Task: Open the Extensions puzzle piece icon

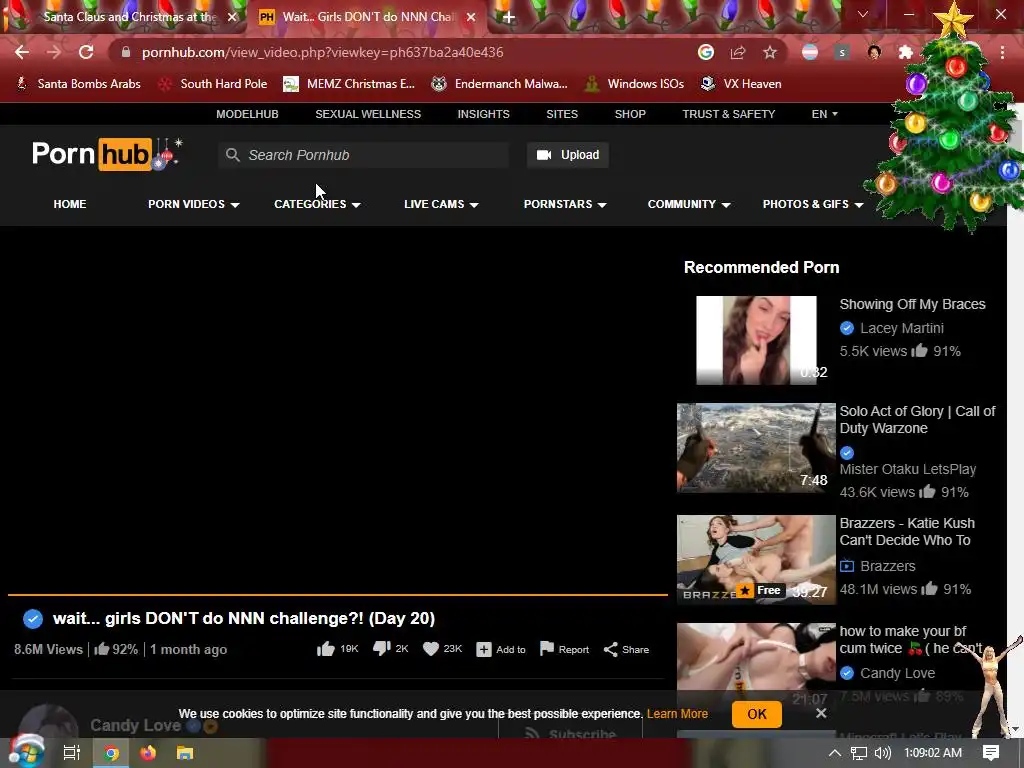Action: click(906, 52)
